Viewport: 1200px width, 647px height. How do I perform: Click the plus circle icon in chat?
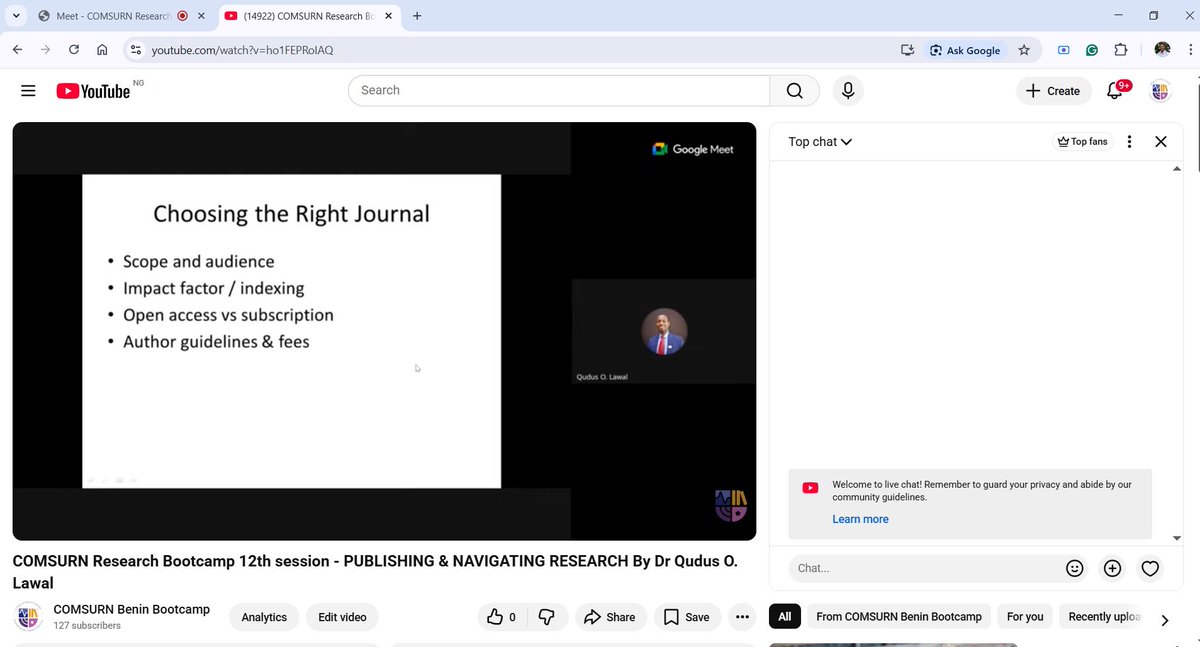1112,568
